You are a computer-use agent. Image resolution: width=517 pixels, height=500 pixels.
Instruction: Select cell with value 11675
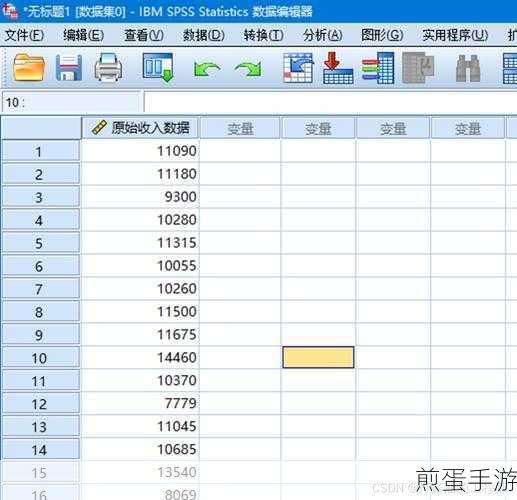pyautogui.click(x=140, y=335)
